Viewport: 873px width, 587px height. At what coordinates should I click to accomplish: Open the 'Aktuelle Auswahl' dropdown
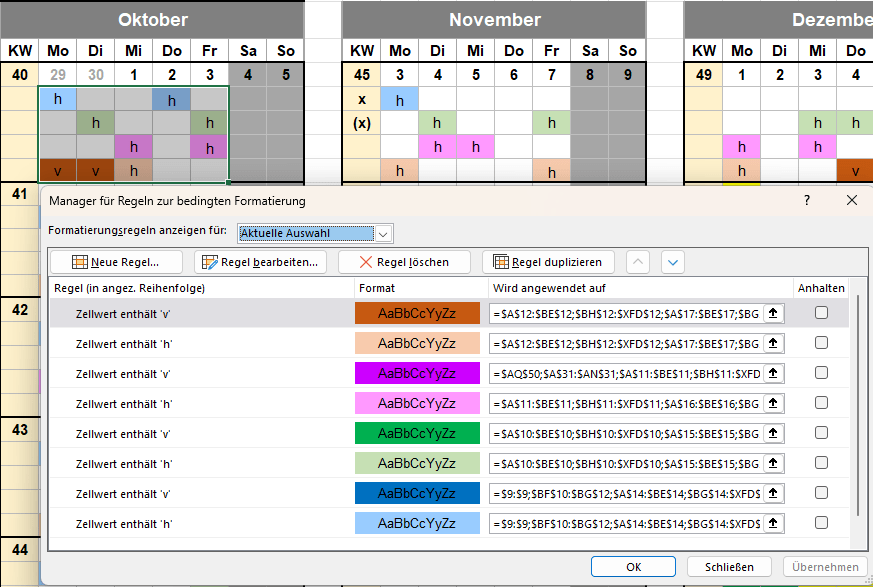pyautogui.click(x=384, y=233)
